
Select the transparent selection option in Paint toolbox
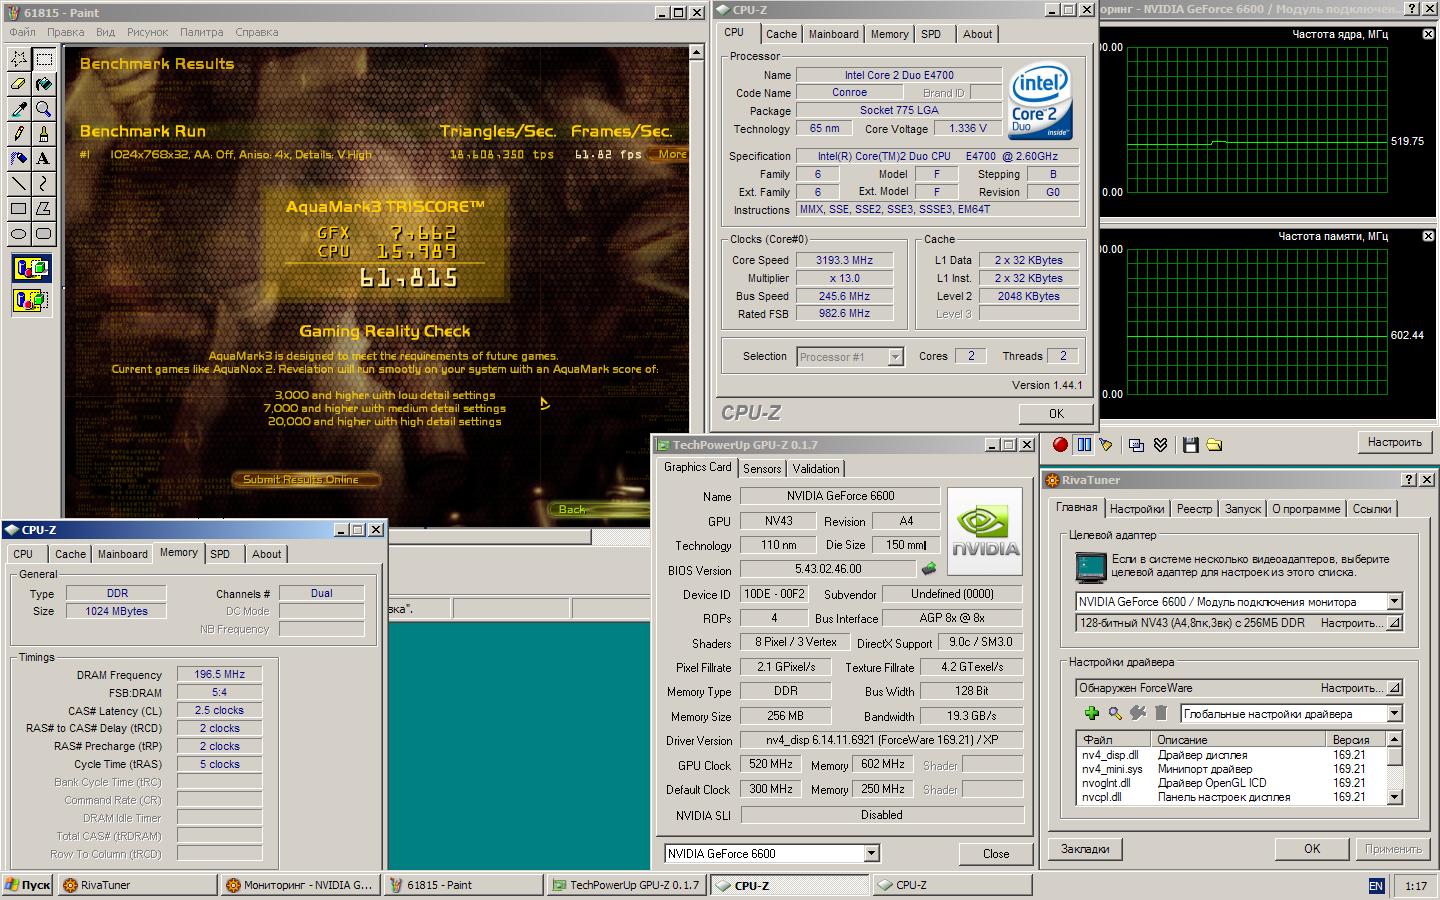pos(31,299)
